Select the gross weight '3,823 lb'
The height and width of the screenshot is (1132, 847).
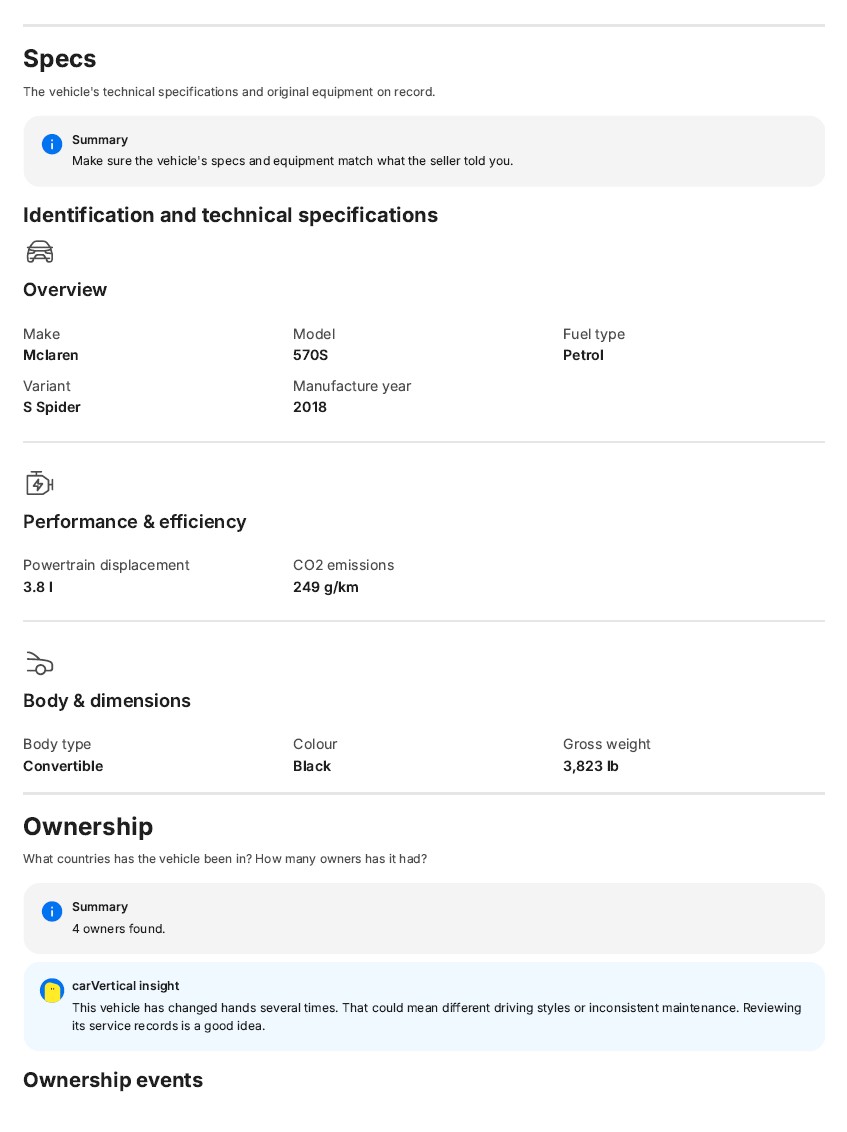(591, 766)
